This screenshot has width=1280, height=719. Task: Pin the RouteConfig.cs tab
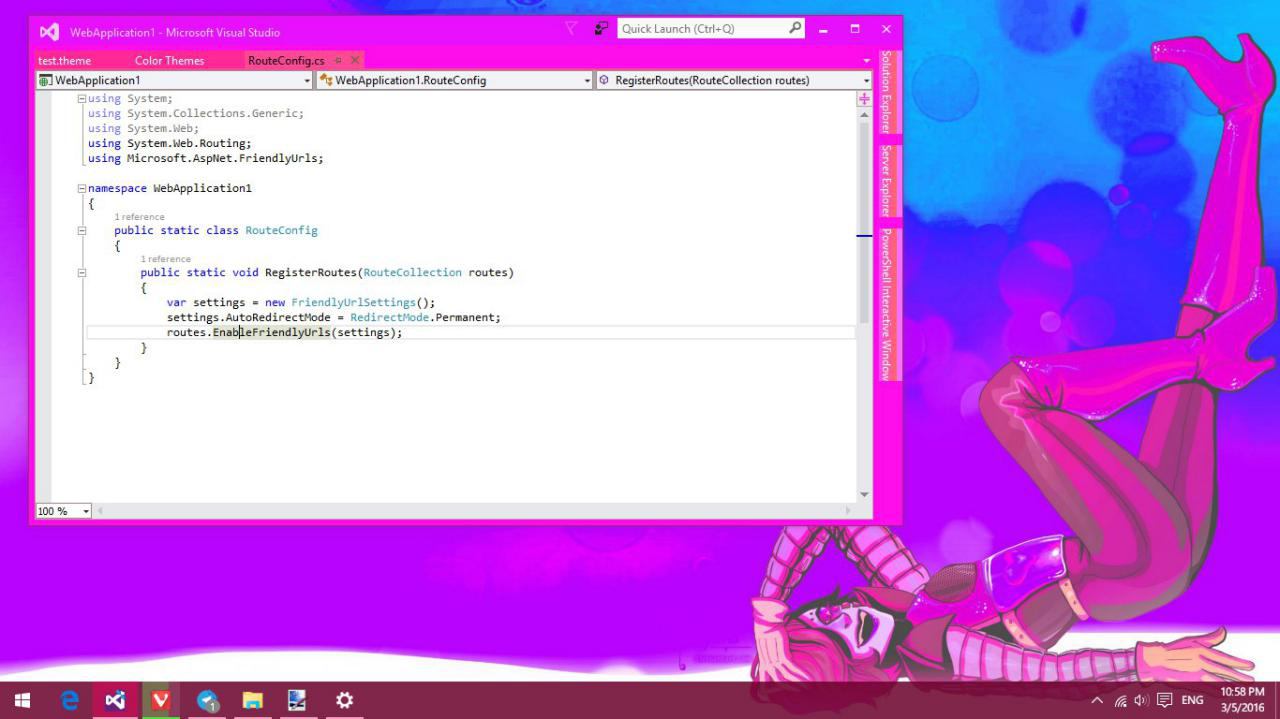pyautogui.click(x=338, y=60)
